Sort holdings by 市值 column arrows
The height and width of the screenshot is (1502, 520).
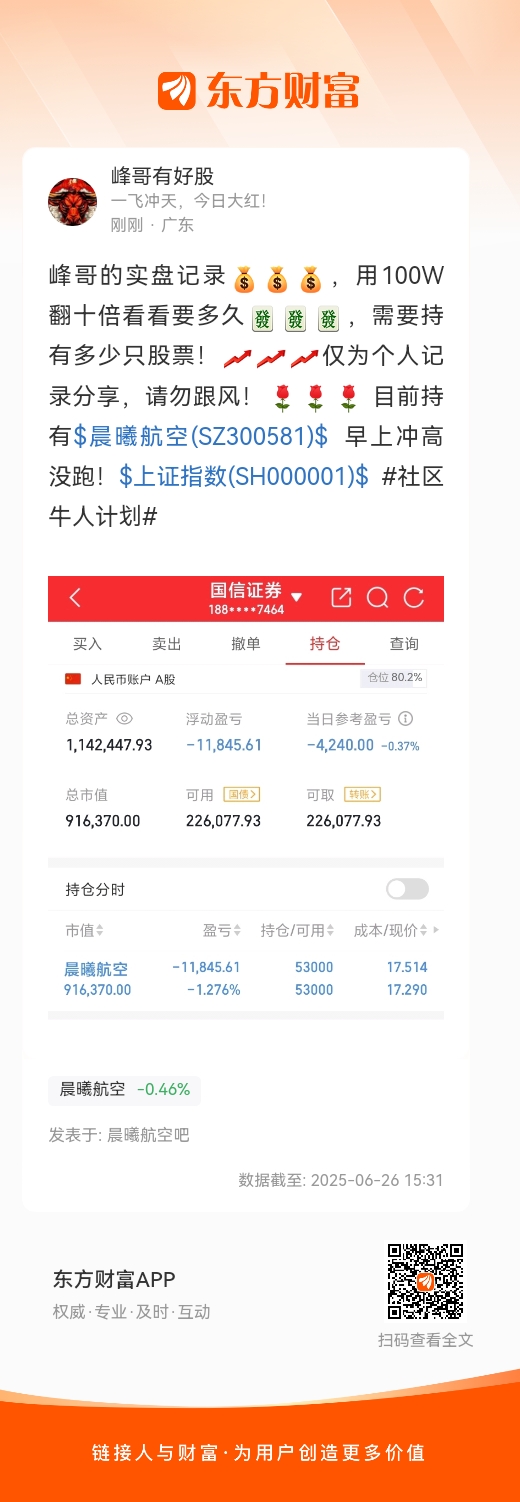tap(99, 931)
